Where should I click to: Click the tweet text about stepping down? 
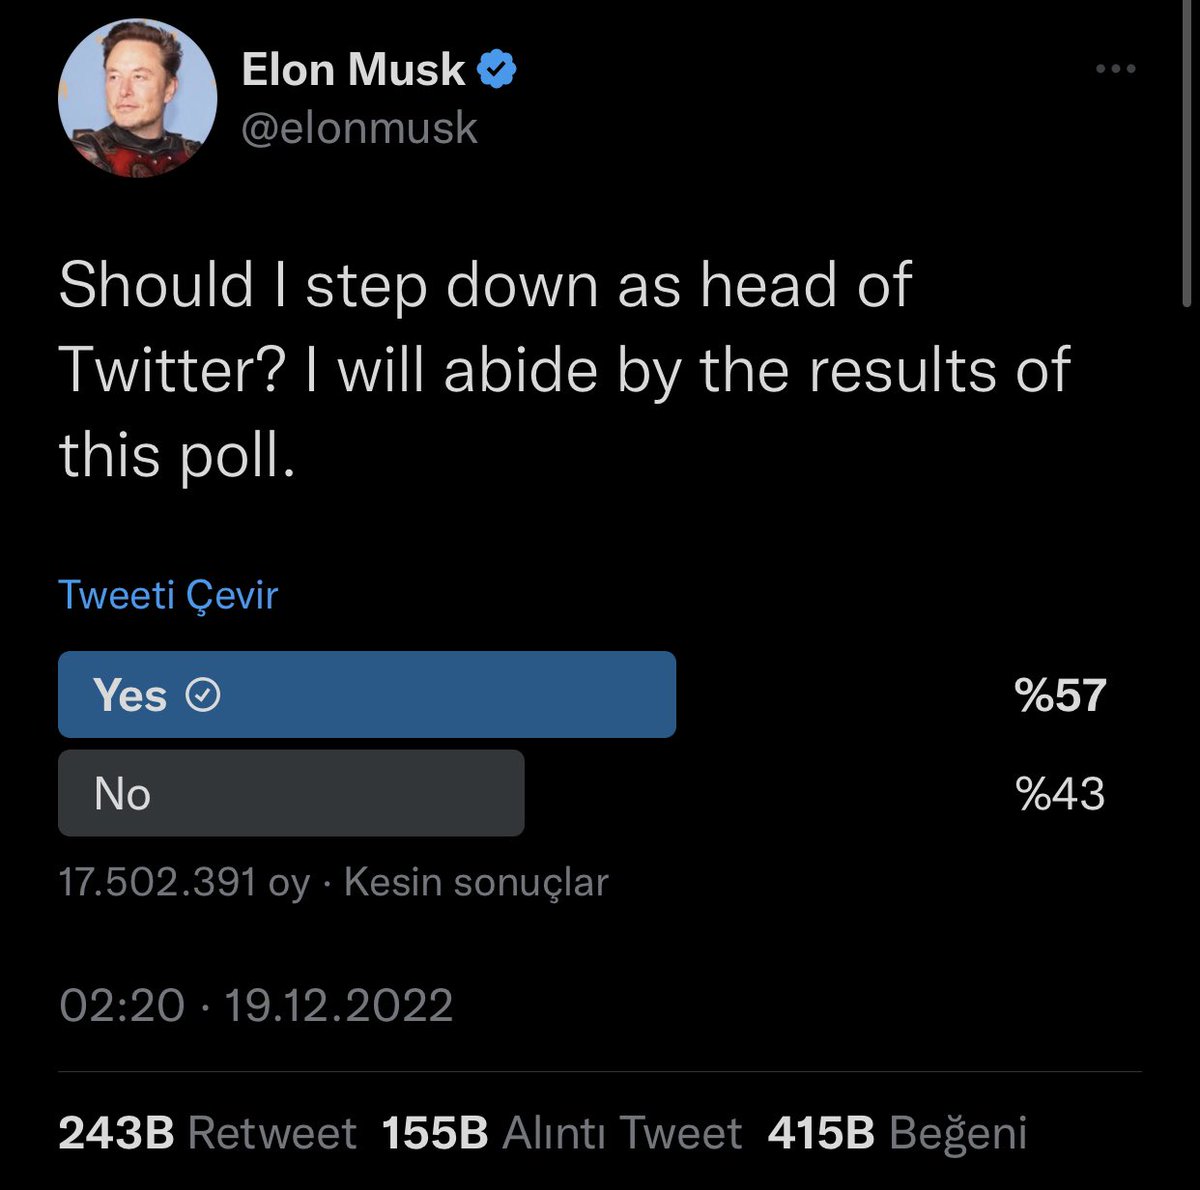(x=564, y=370)
